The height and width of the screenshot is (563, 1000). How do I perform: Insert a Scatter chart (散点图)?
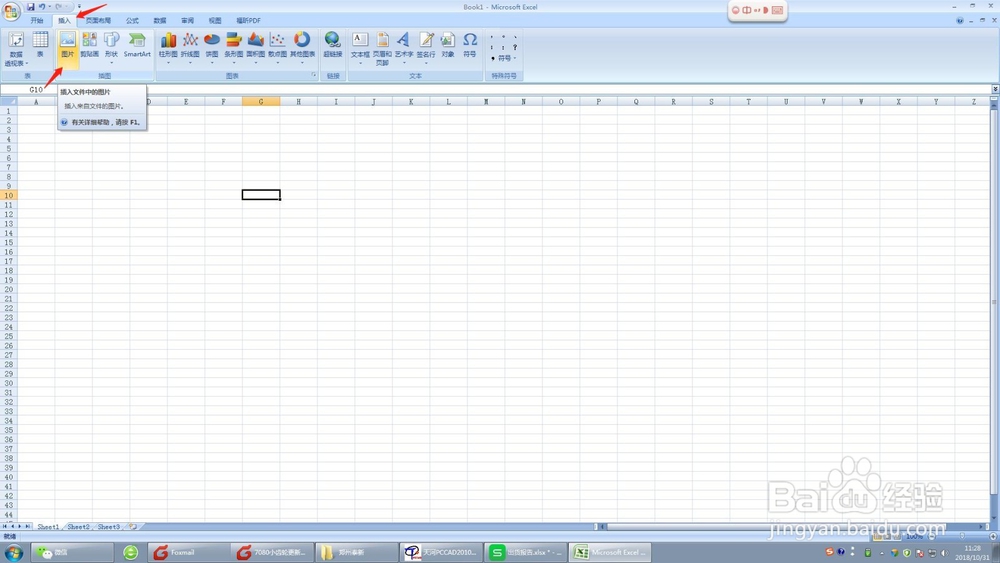[277, 48]
